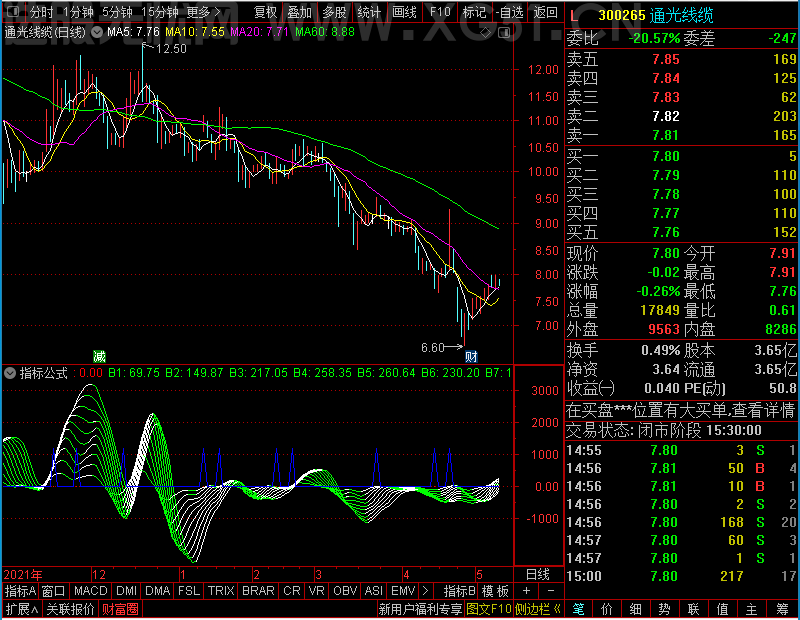Click the blue 财 marker on the chart

tap(471, 356)
